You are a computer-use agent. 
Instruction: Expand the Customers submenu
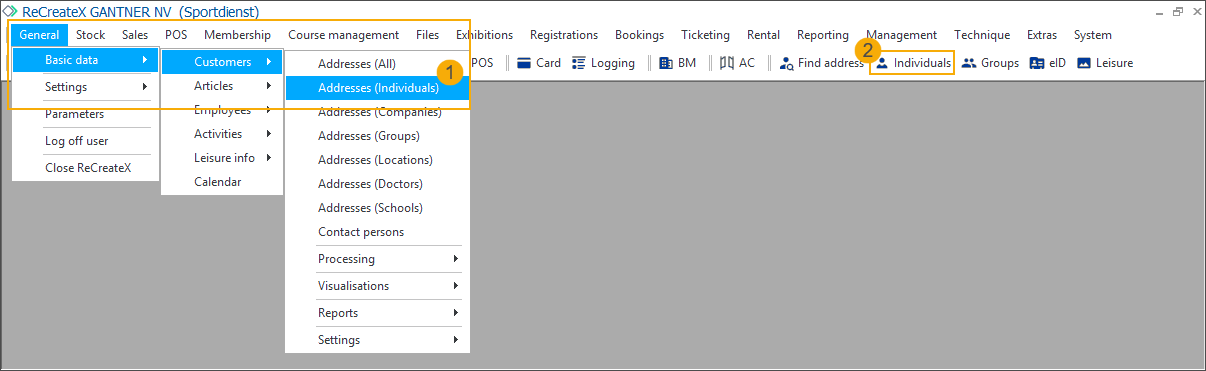pos(222,62)
